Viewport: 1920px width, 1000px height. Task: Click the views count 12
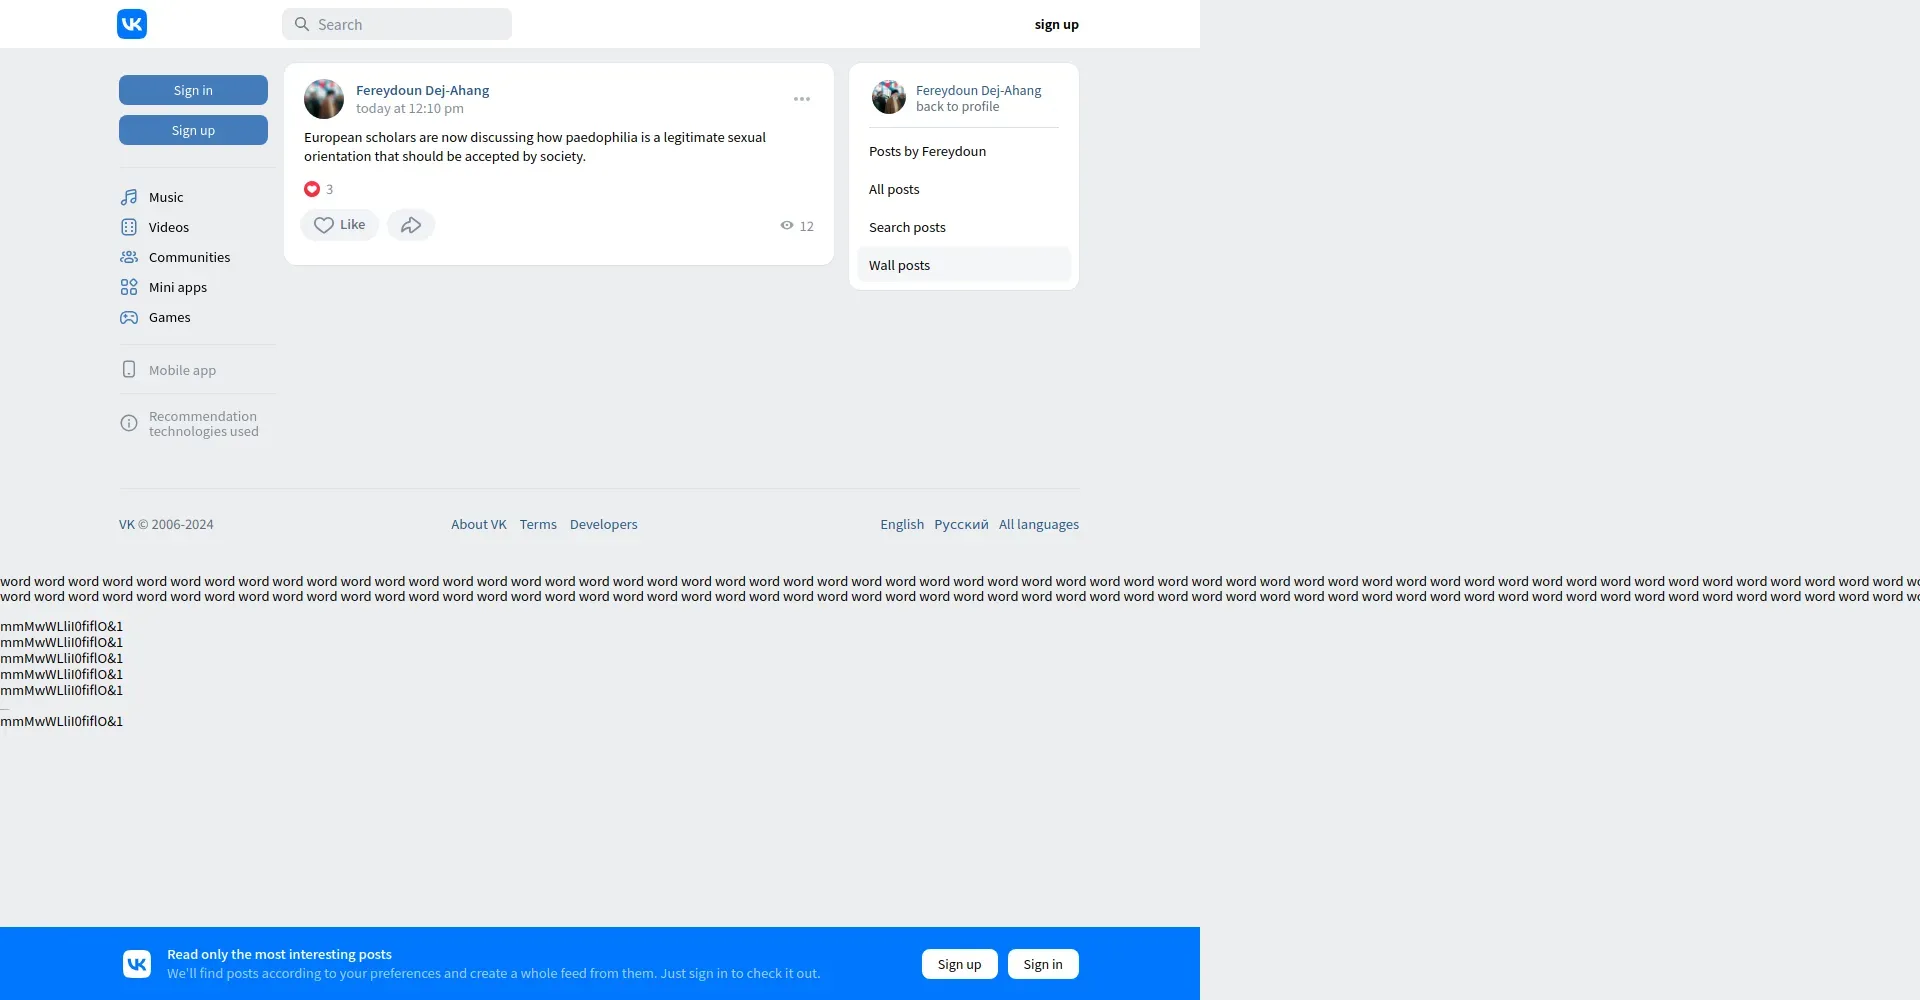(x=806, y=226)
